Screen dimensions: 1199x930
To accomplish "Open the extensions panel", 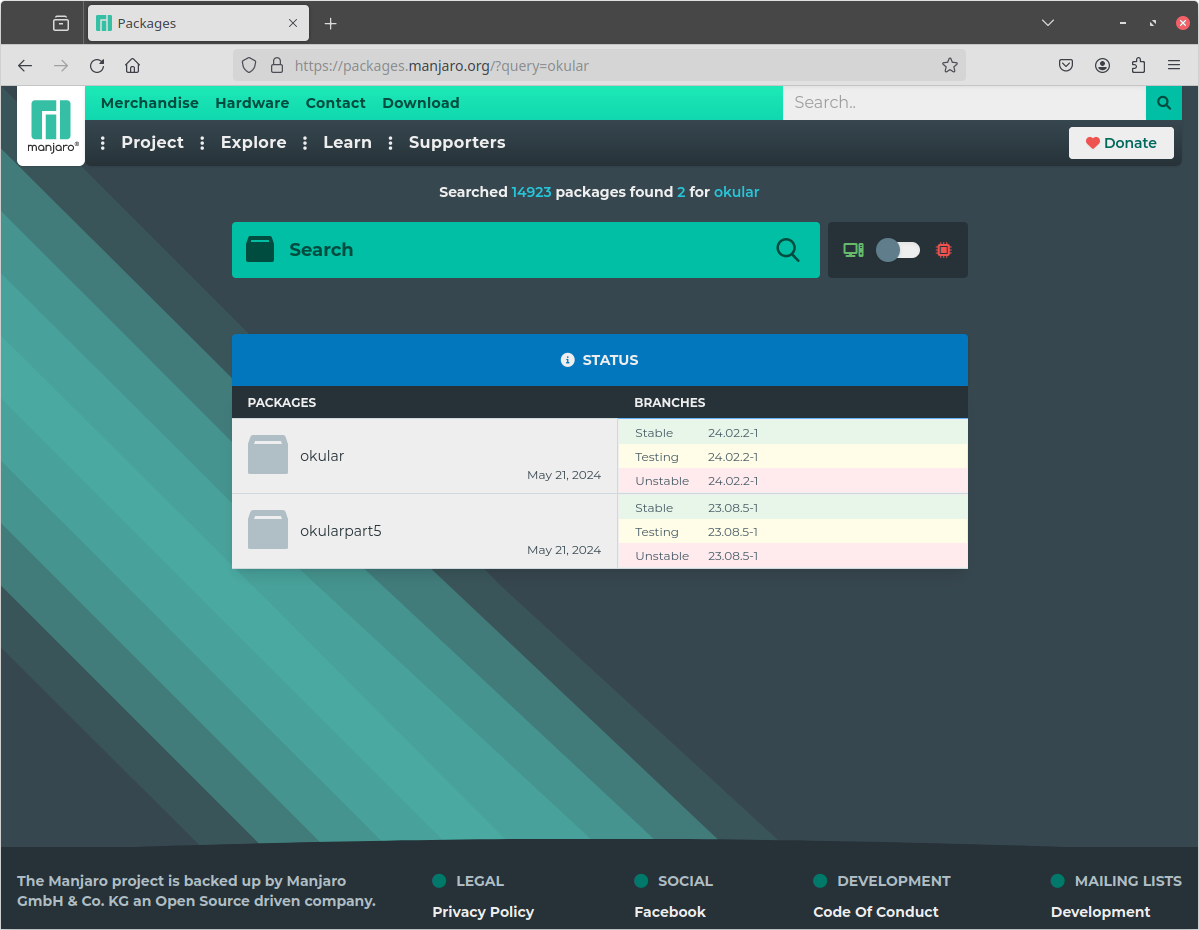I will (x=1138, y=66).
